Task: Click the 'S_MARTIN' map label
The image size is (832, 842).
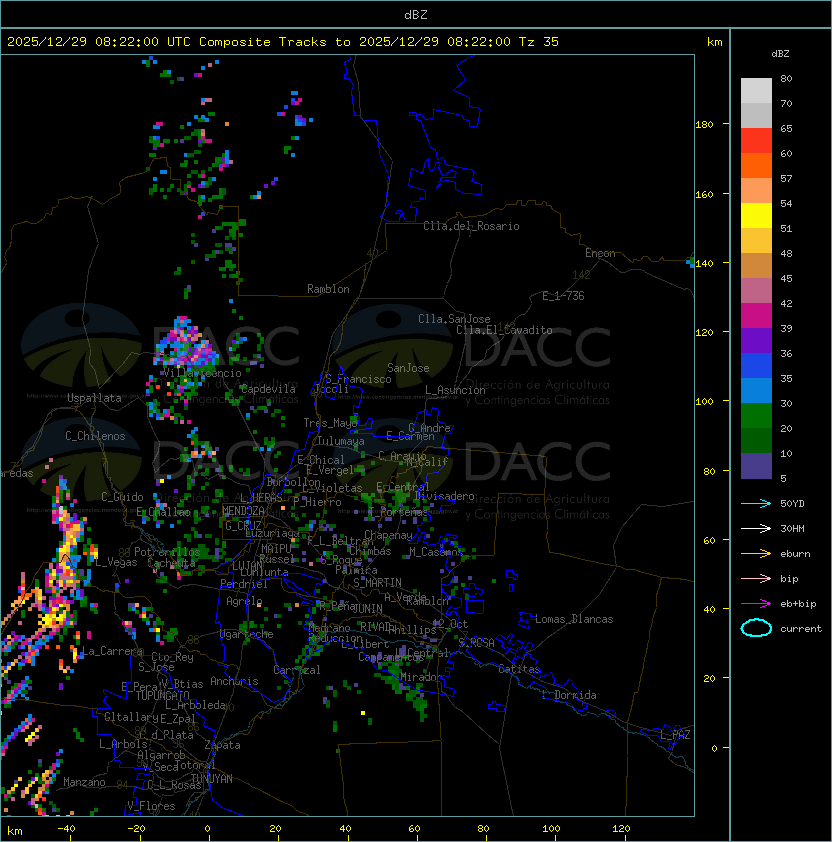Action: [378, 582]
